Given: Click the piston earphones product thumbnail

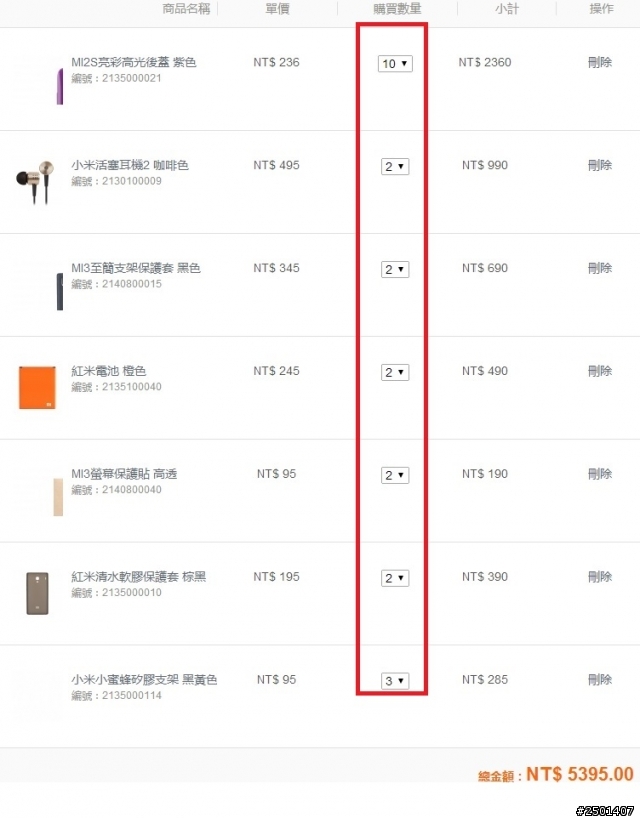Looking at the screenshot, I should point(35,182).
